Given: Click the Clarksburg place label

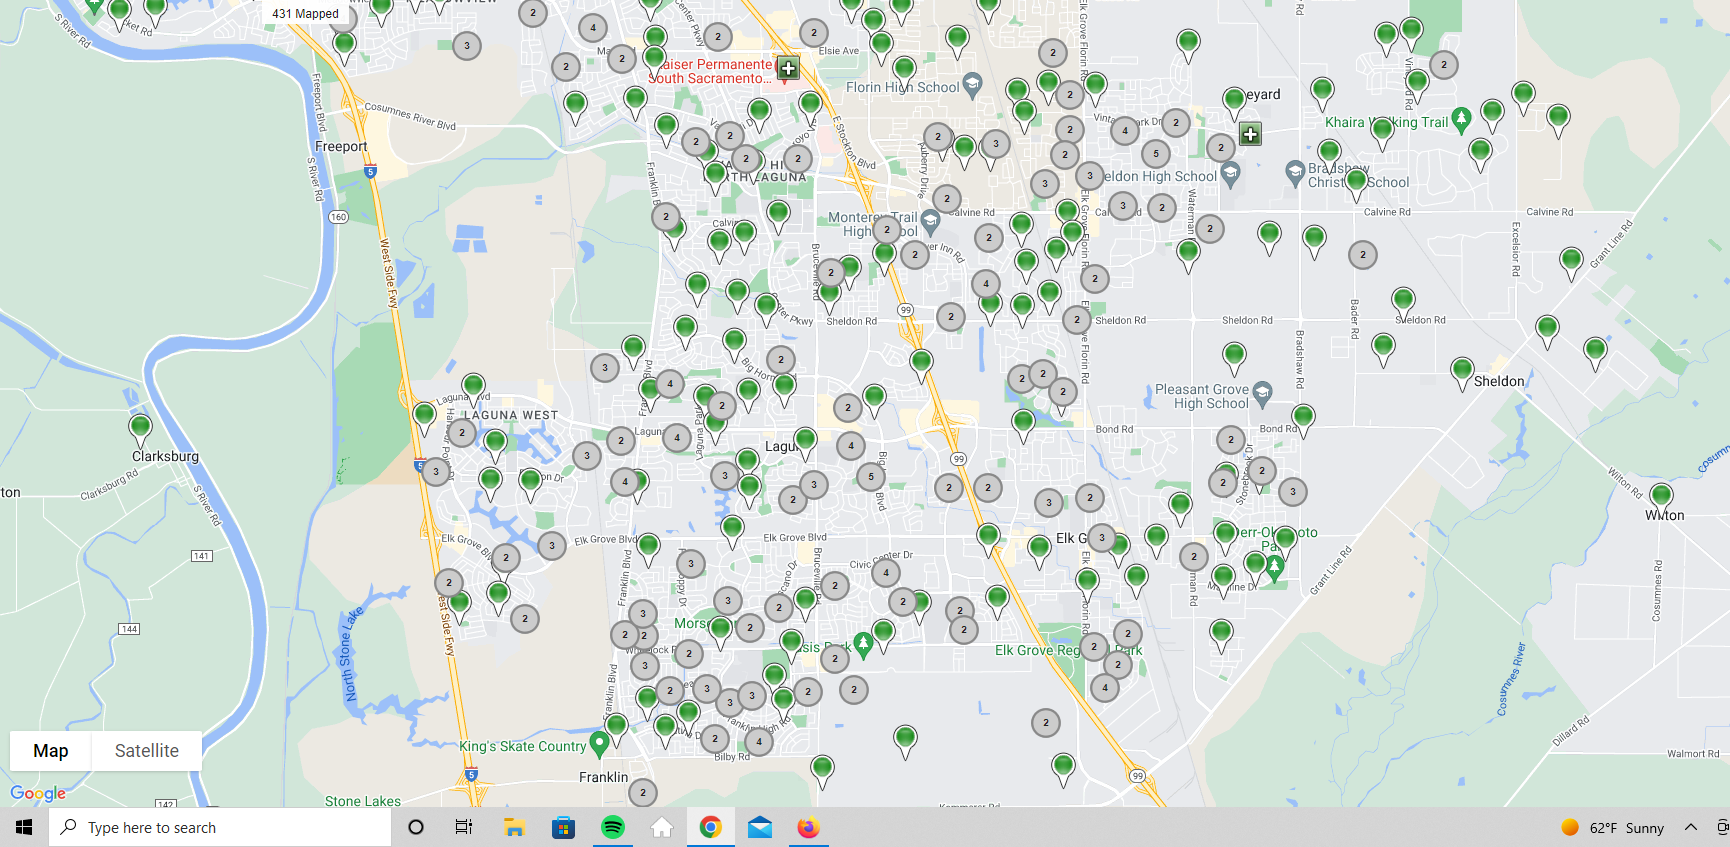Looking at the screenshot, I should click(165, 456).
